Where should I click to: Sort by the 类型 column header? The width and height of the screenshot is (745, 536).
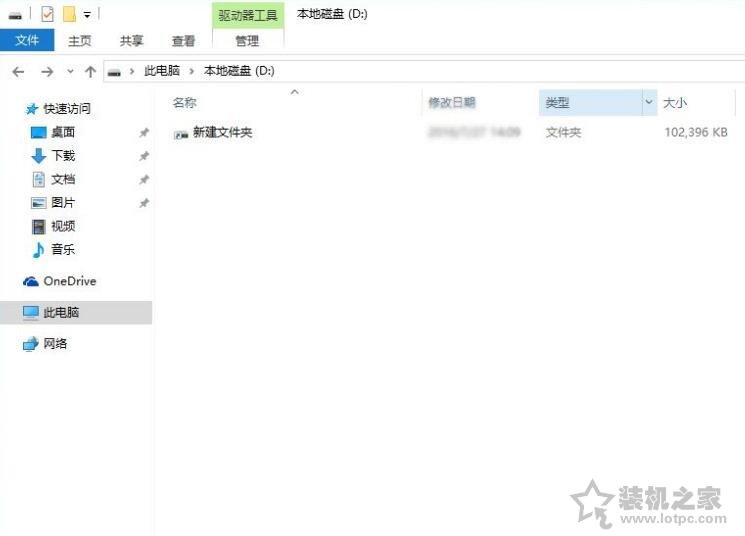tap(557, 103)
